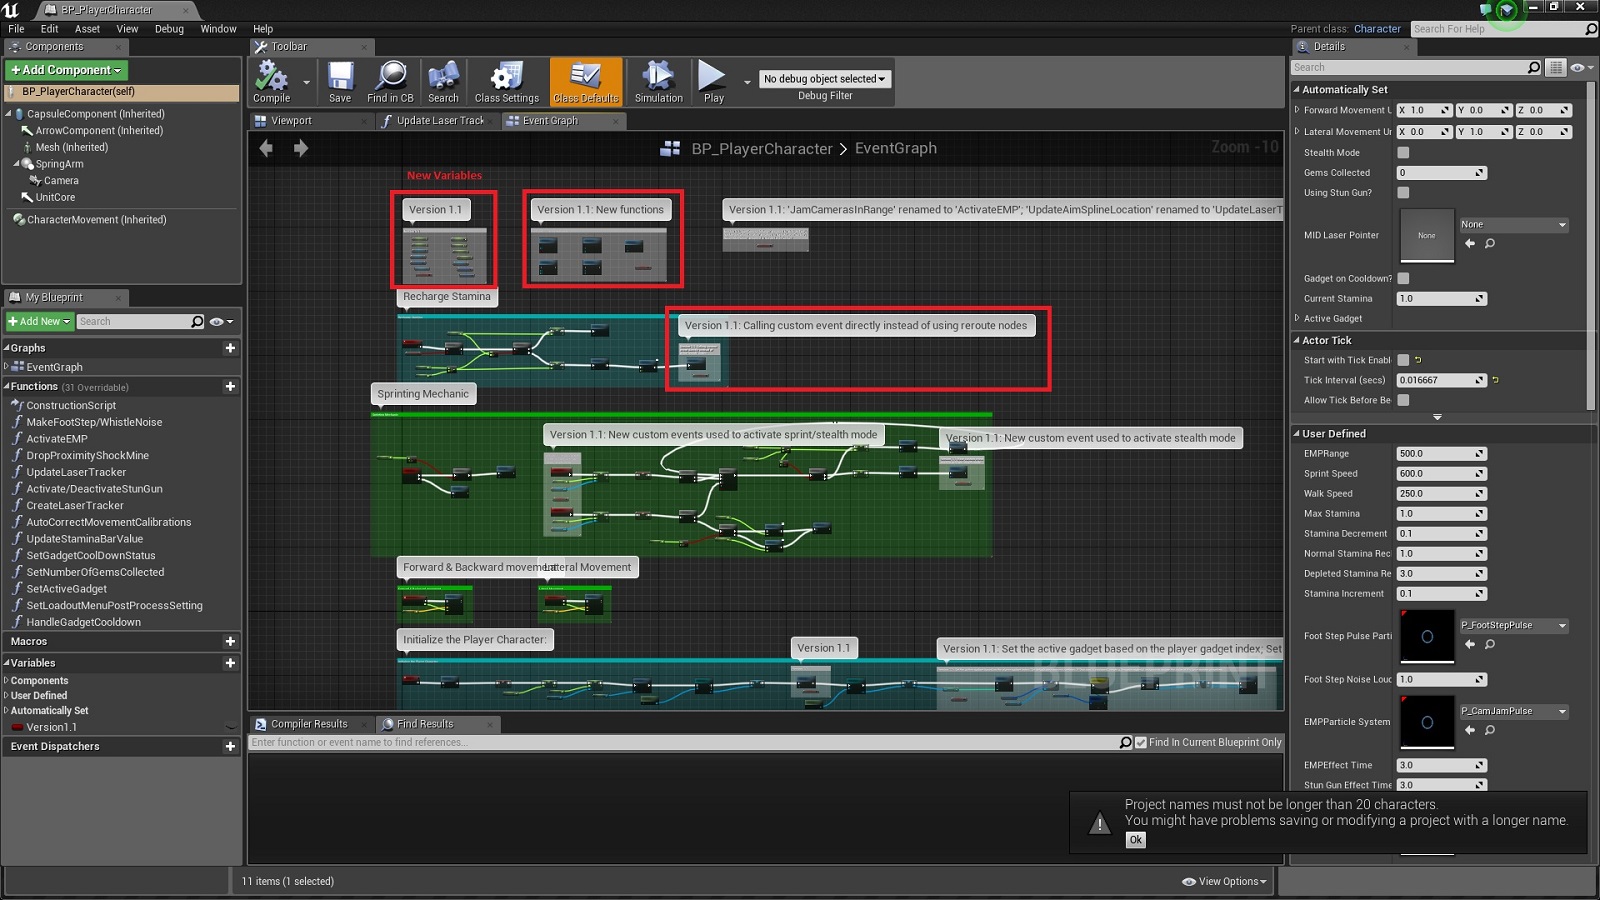Start Simulation mode
The height and width of the screenshot is (900, 1600).
tap(658, 81)
